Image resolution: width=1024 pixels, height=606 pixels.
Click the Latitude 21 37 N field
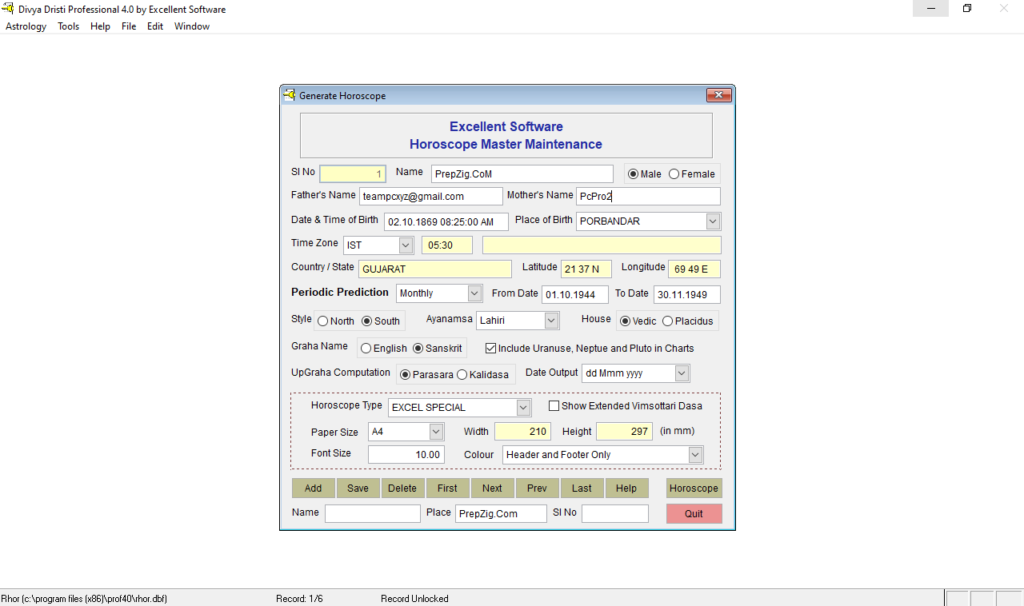coord(586,269)
